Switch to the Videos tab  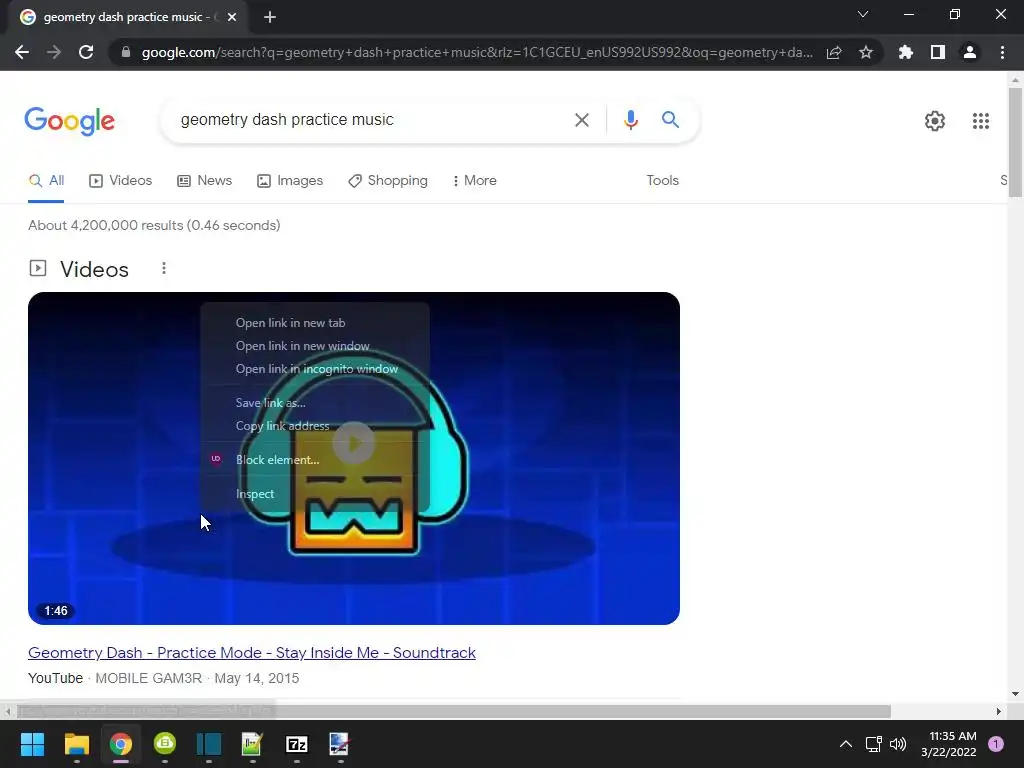[x=121, y=181]
